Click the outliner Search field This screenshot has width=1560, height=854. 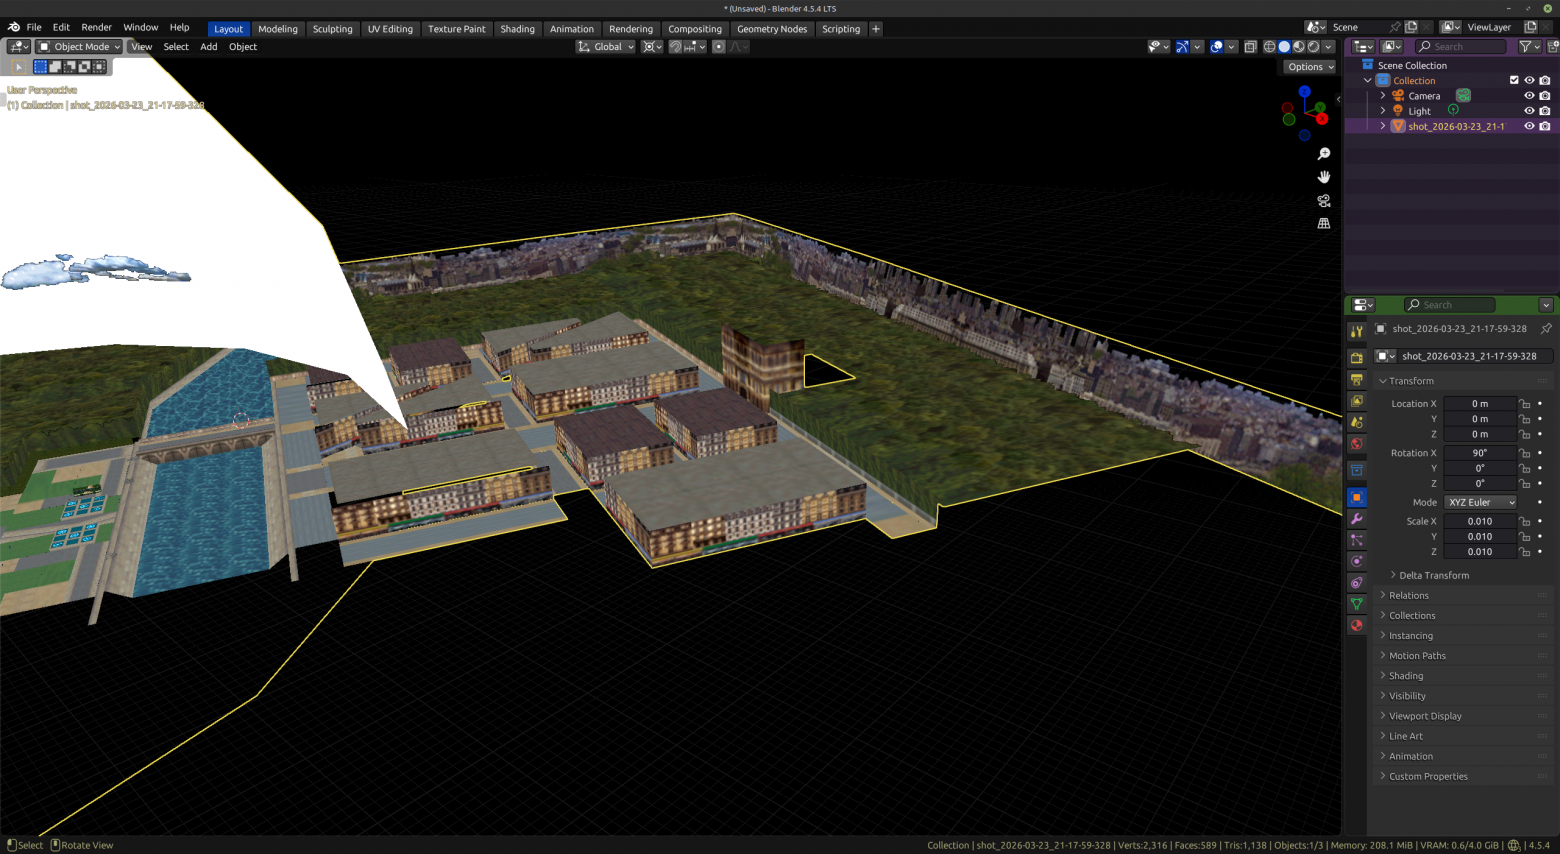pyautogui.click(x=1461, y=46)
